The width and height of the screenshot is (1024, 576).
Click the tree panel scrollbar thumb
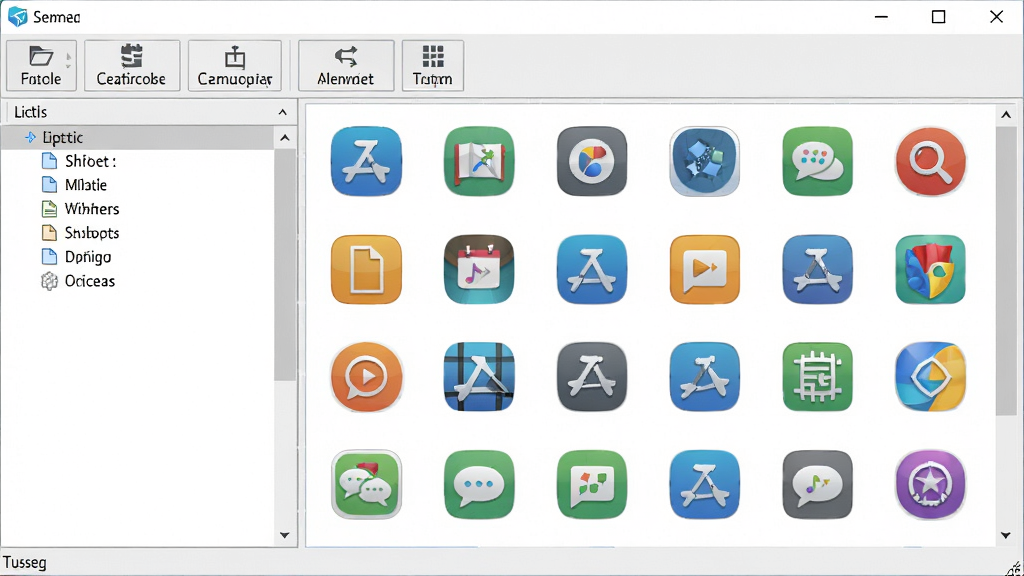[x=285, y=264]
